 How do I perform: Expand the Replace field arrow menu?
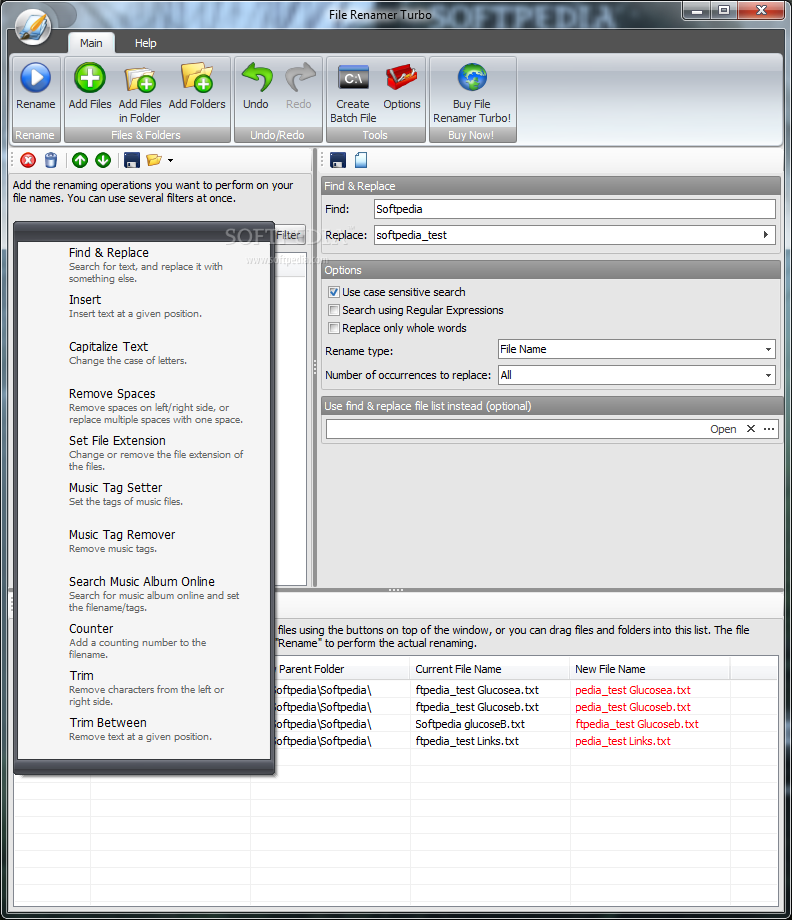pyautogui.click(x=766, y=235)
